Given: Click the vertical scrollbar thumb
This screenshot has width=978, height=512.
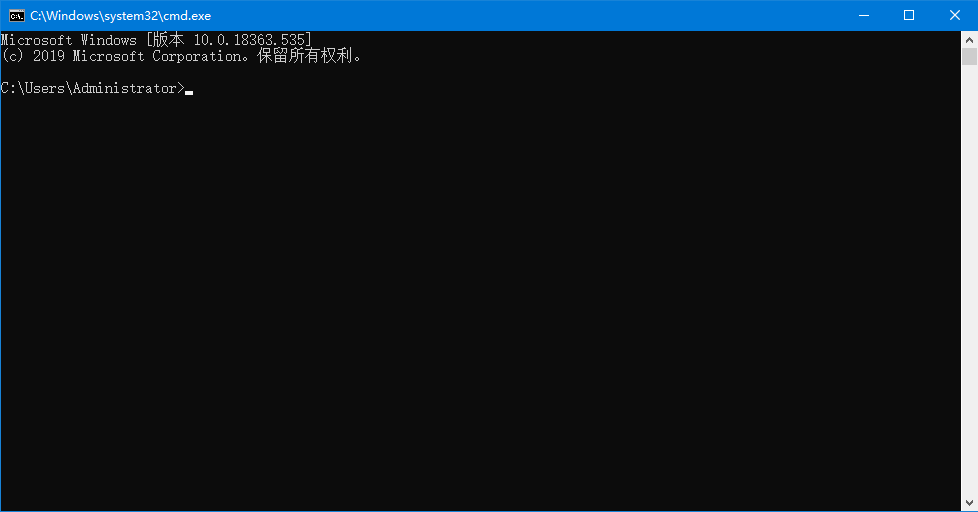Looking at the screenshot, I should coord(969,56).
